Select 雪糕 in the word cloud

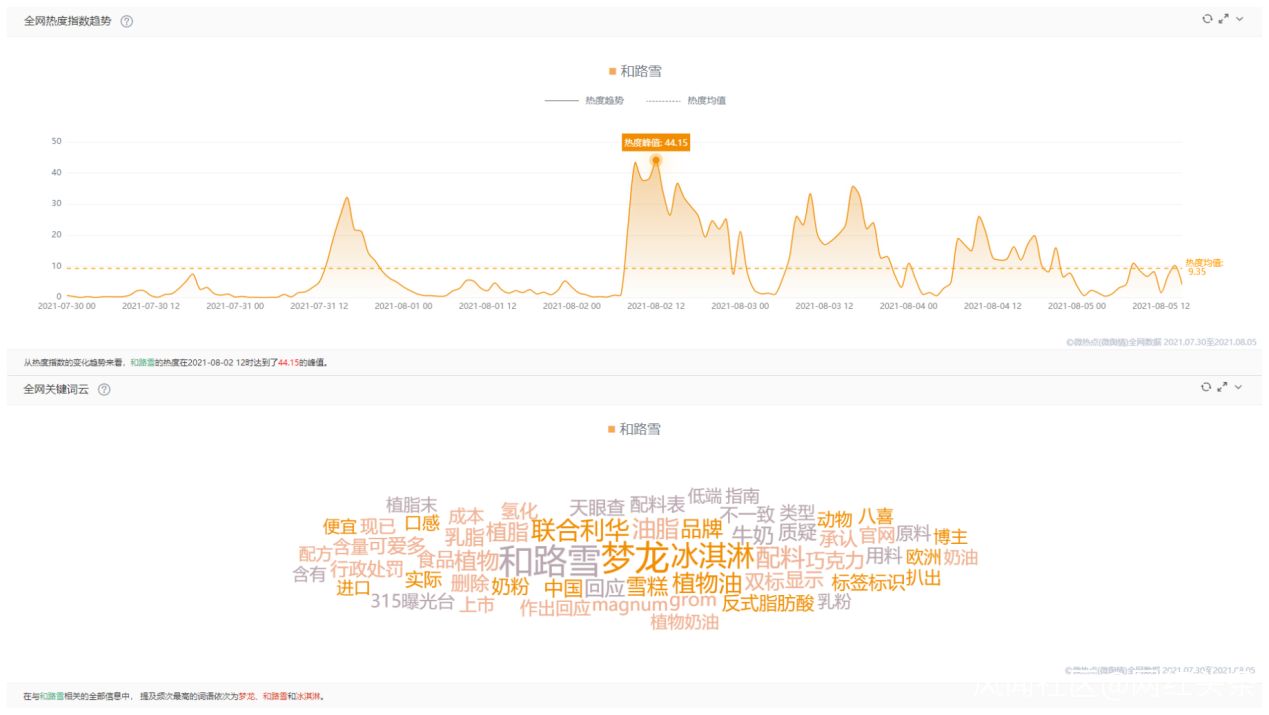pos(647,587)
